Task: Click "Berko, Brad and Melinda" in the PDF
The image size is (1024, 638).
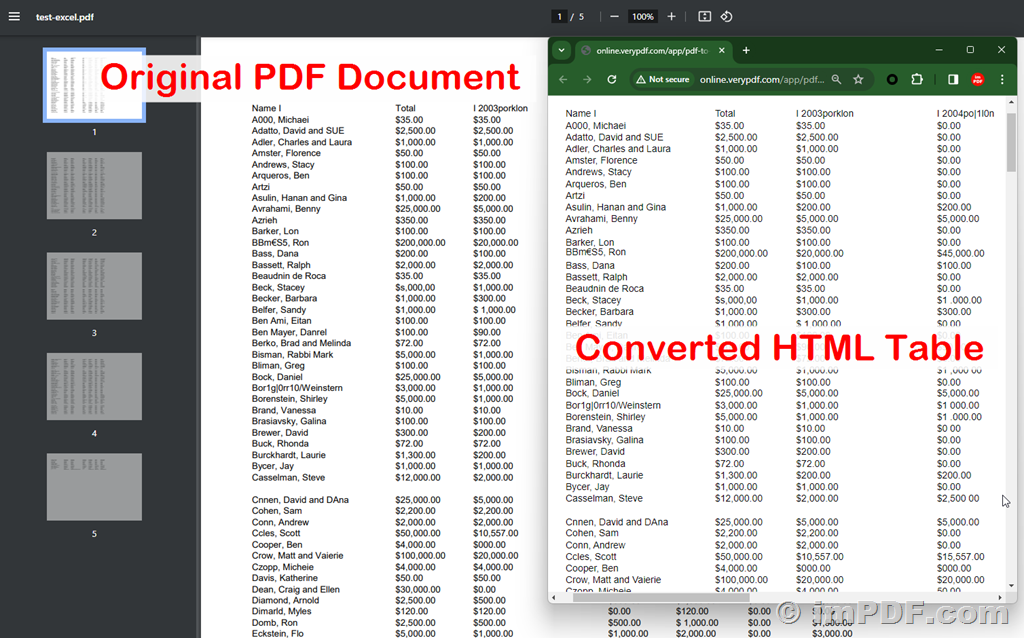Action: click(x=301, y=343)
